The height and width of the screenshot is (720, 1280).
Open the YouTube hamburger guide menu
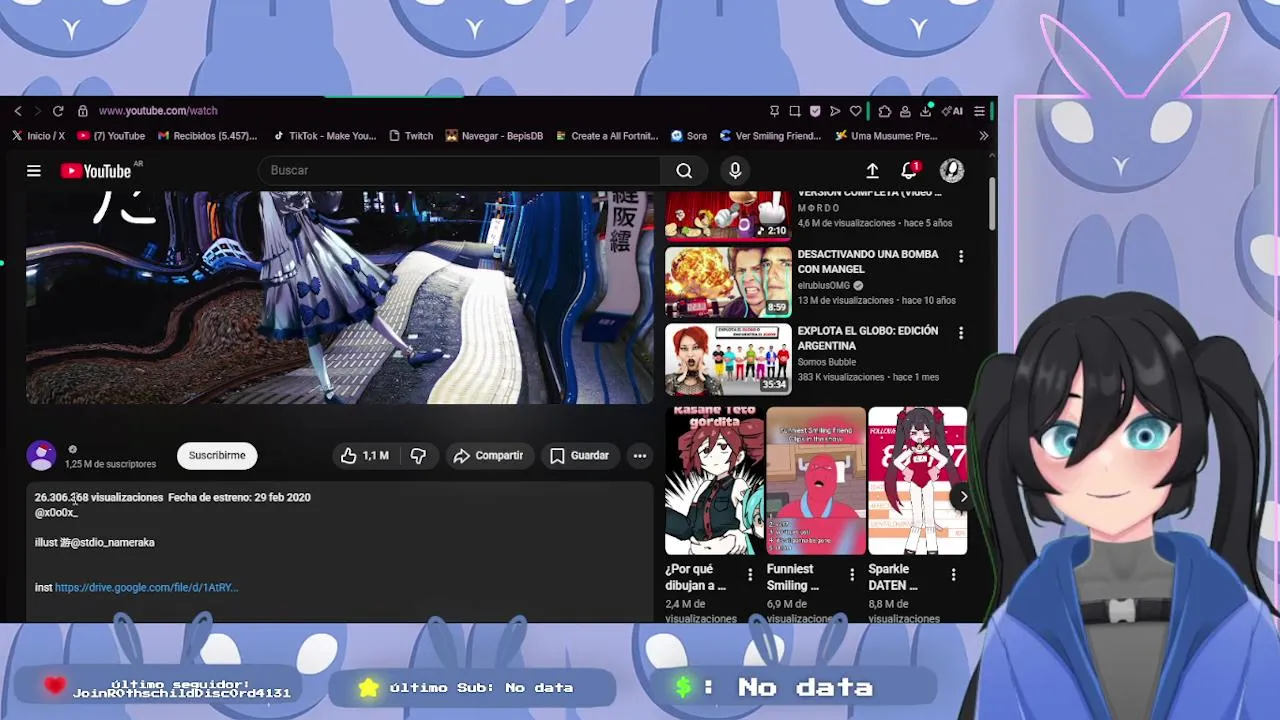(34, 171)
